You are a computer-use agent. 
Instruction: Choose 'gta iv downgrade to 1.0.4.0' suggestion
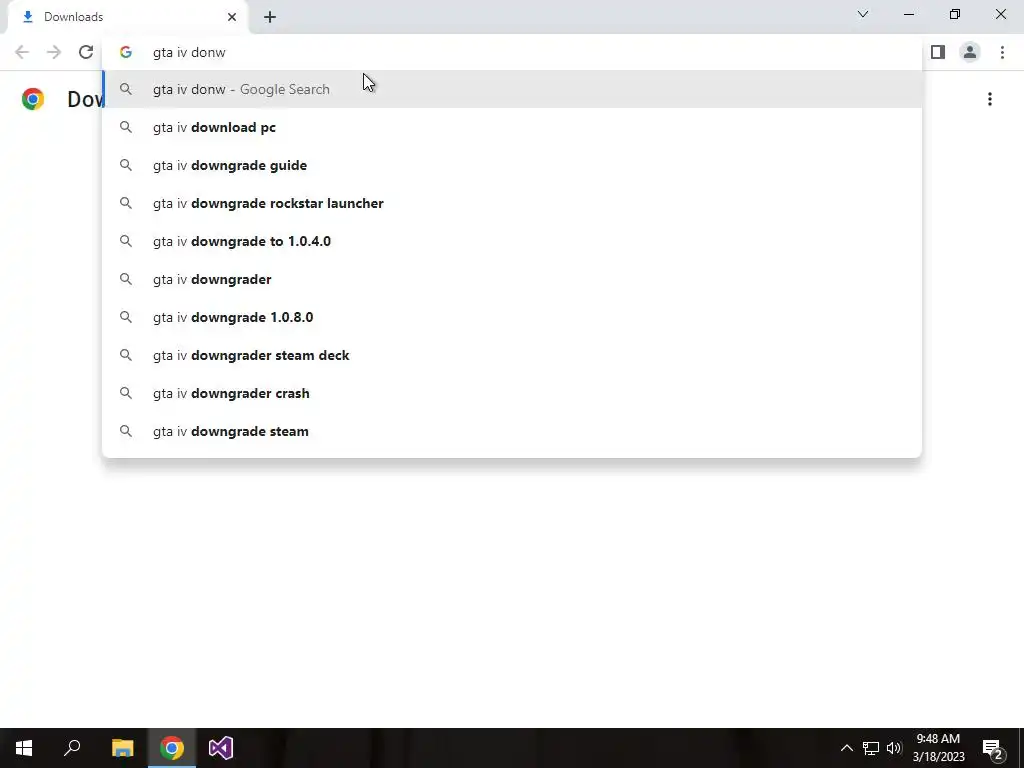click(512, 241)
